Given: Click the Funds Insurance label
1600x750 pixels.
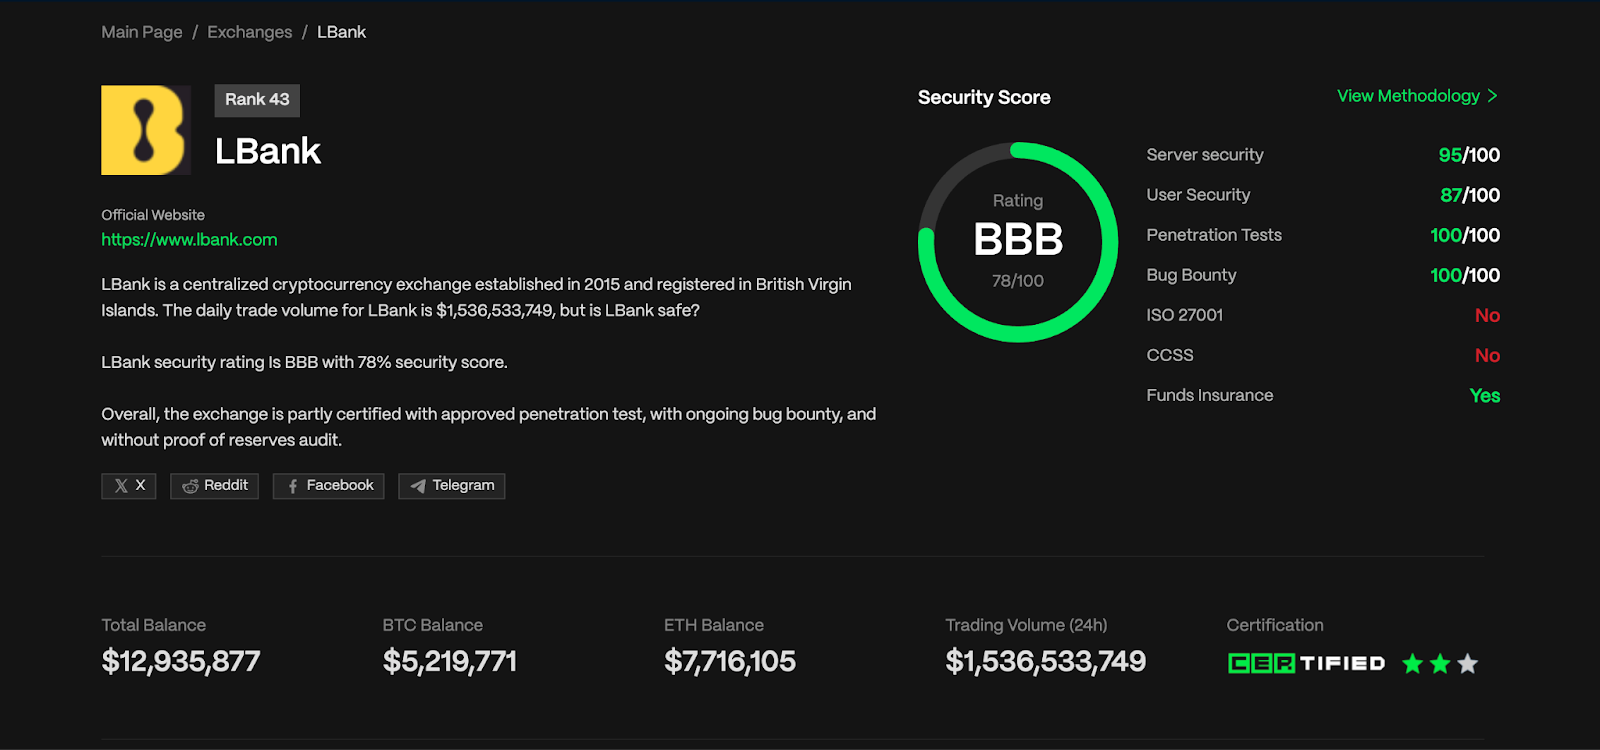Looking at the screenshot, I should (1210, 395).
